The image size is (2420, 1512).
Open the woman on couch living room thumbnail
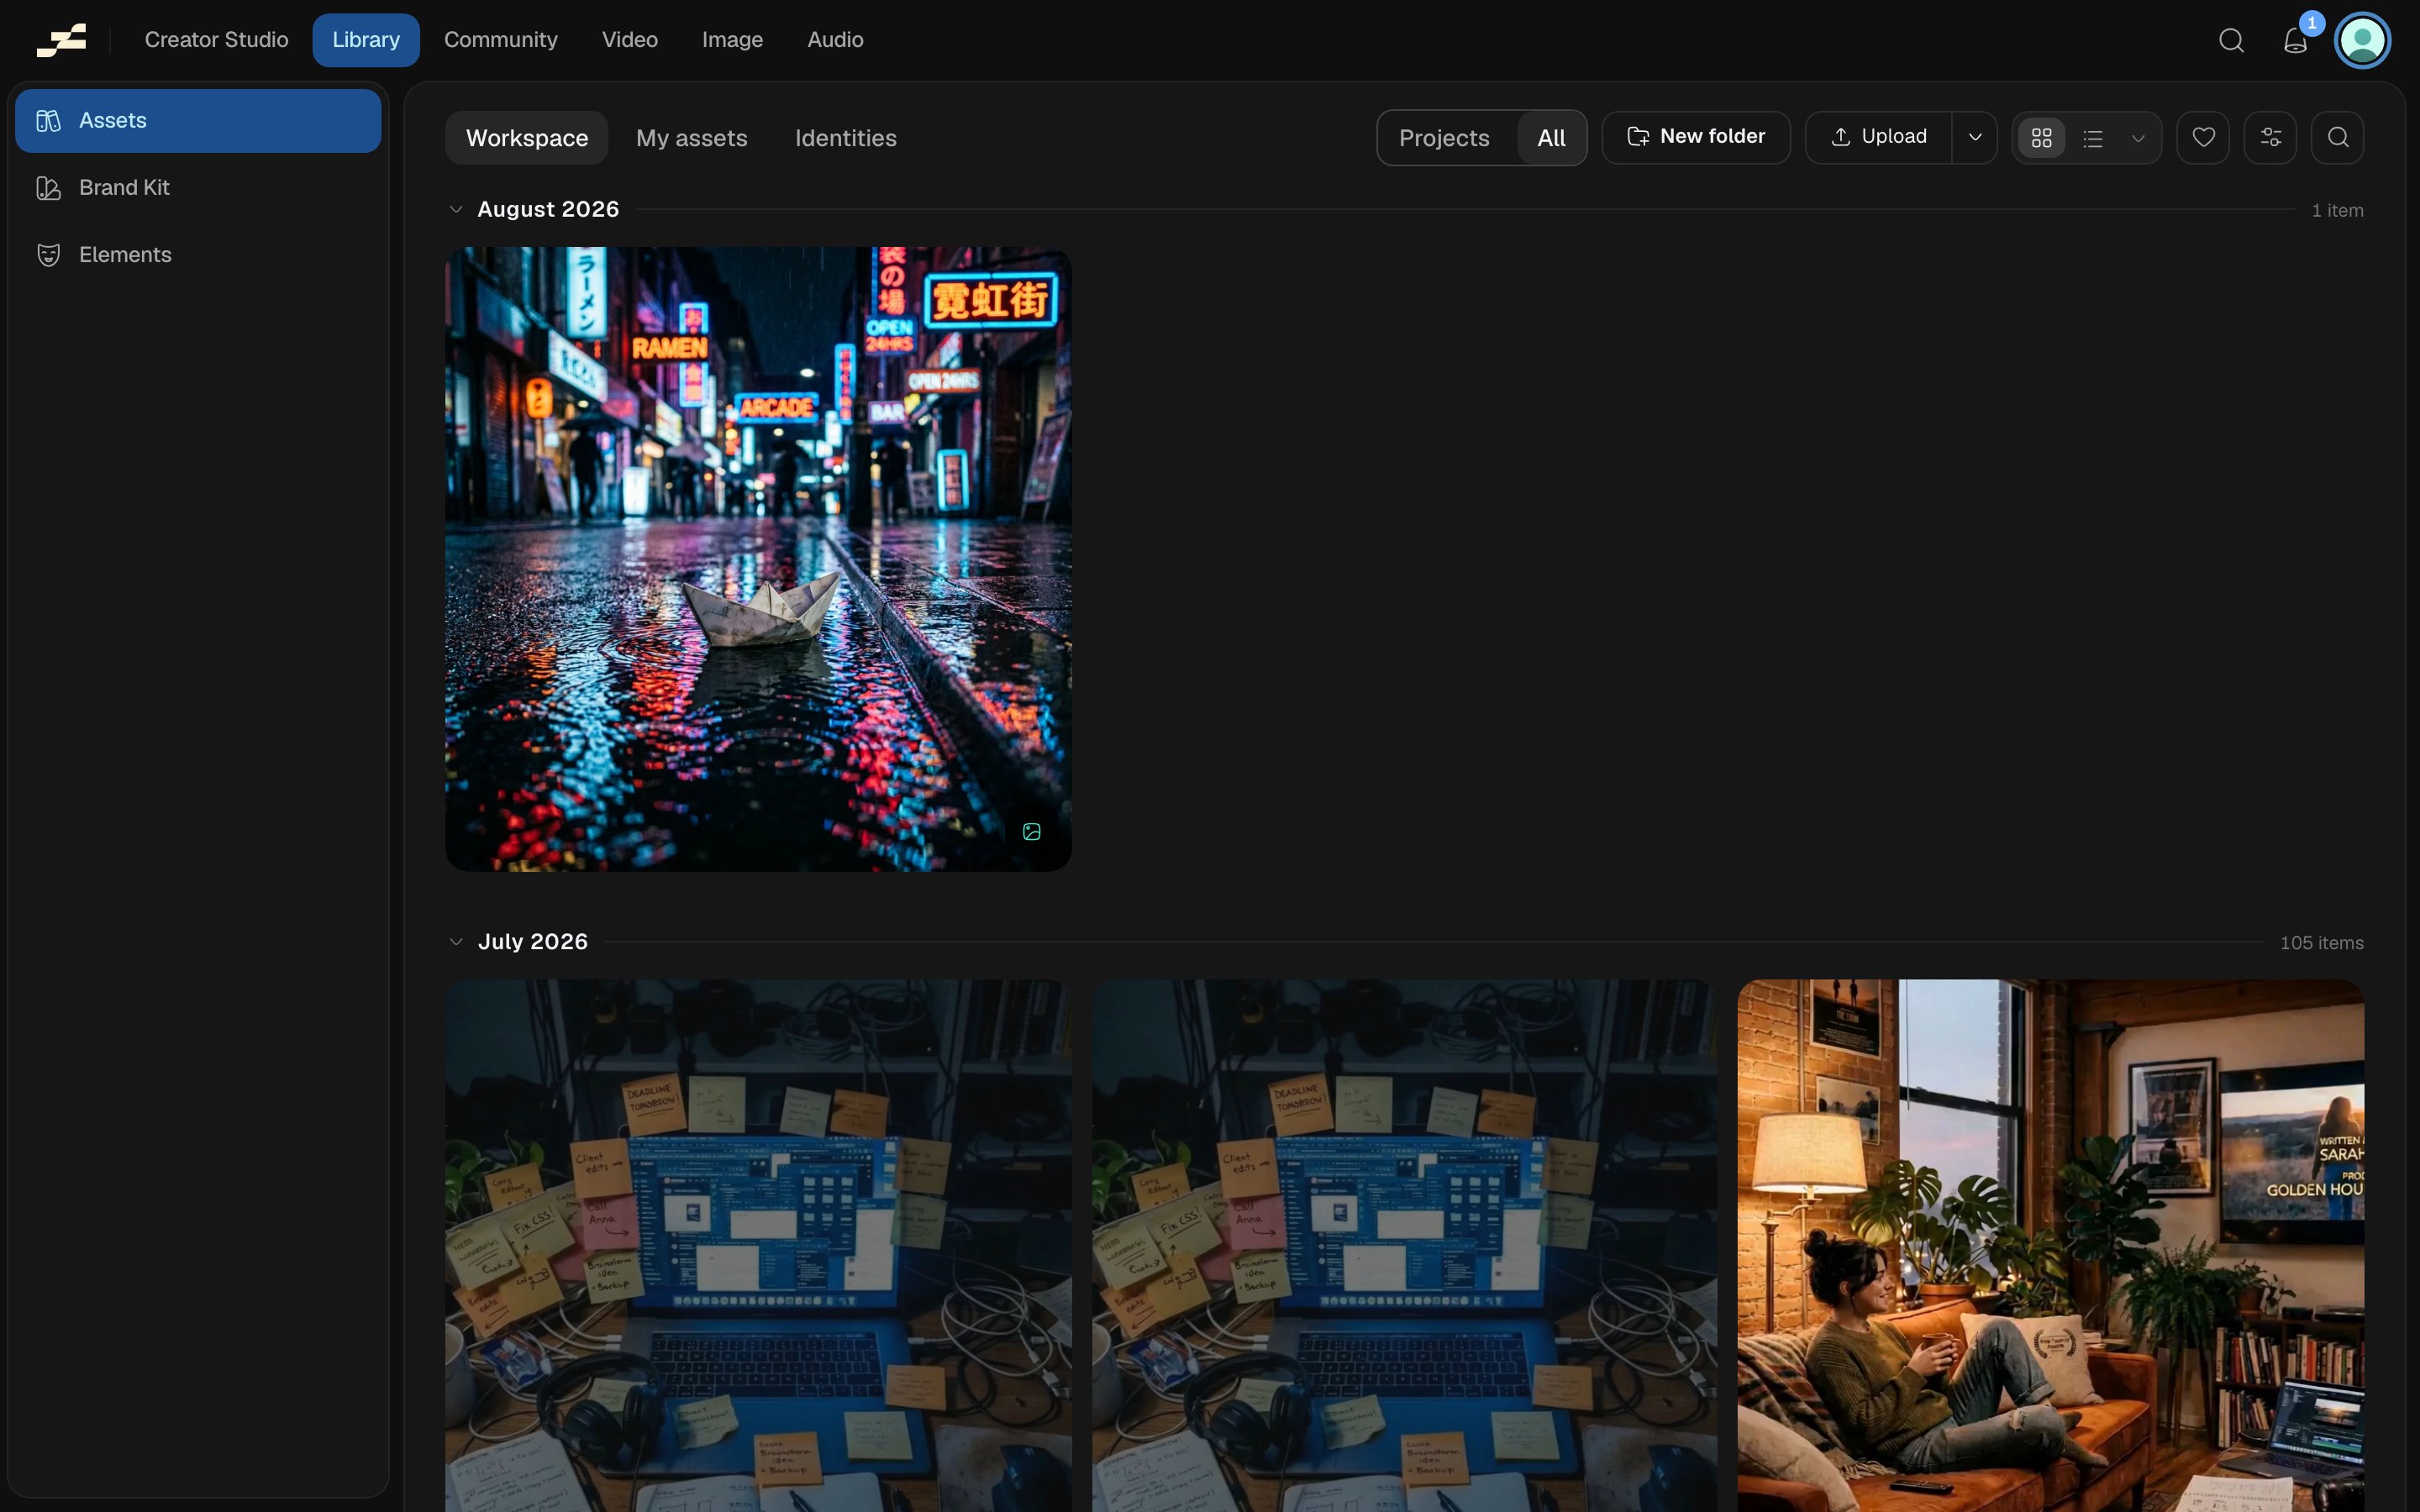(x=2050, y=1245)
